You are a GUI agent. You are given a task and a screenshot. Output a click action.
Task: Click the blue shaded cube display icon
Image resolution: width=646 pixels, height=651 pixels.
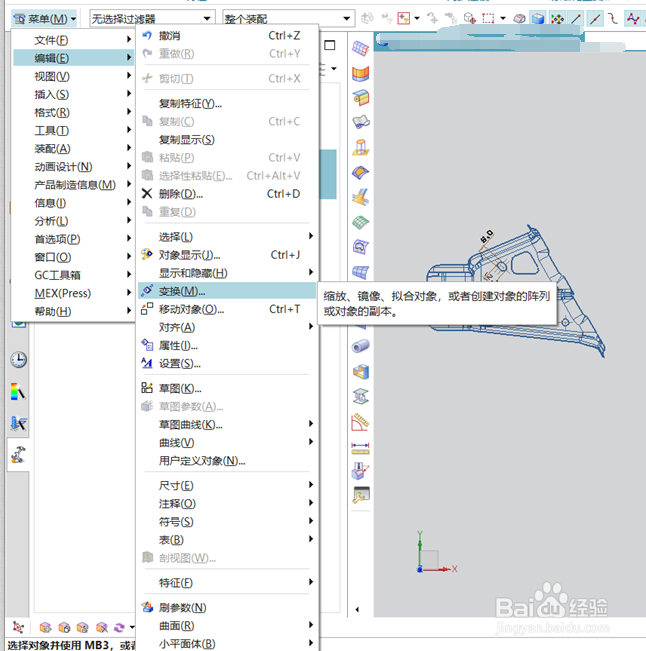tap(538, 19)
